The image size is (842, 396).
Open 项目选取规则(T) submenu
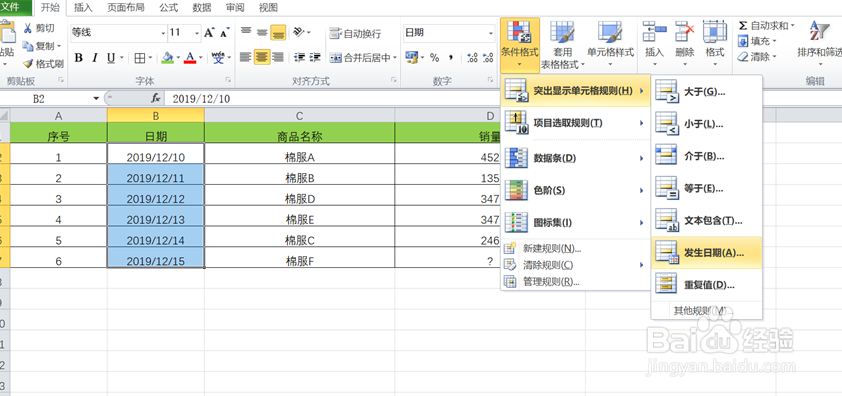575,123
